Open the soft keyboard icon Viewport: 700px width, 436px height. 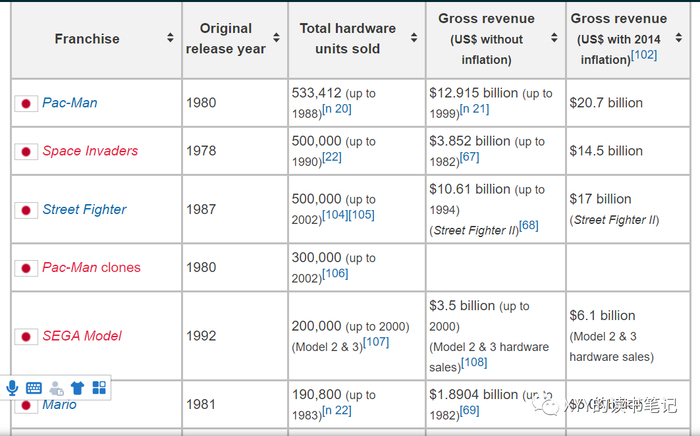click(34, 388)
